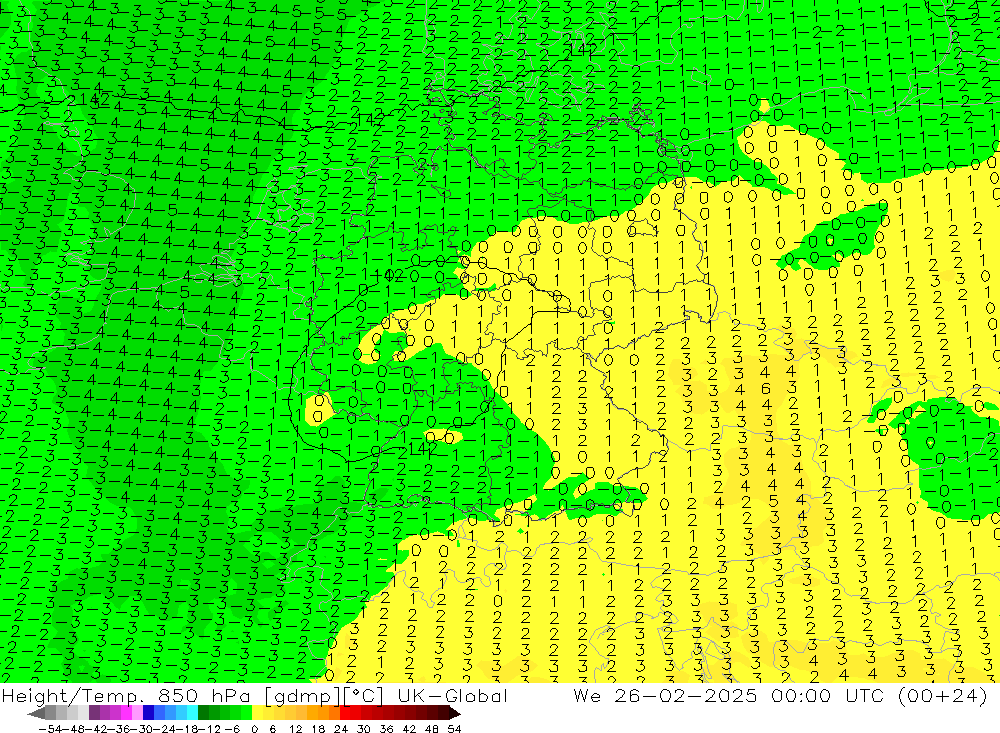Select the bright red legend swatch above 24
The width and height of the screenshot is (1000, 733).
click(345, 713)
